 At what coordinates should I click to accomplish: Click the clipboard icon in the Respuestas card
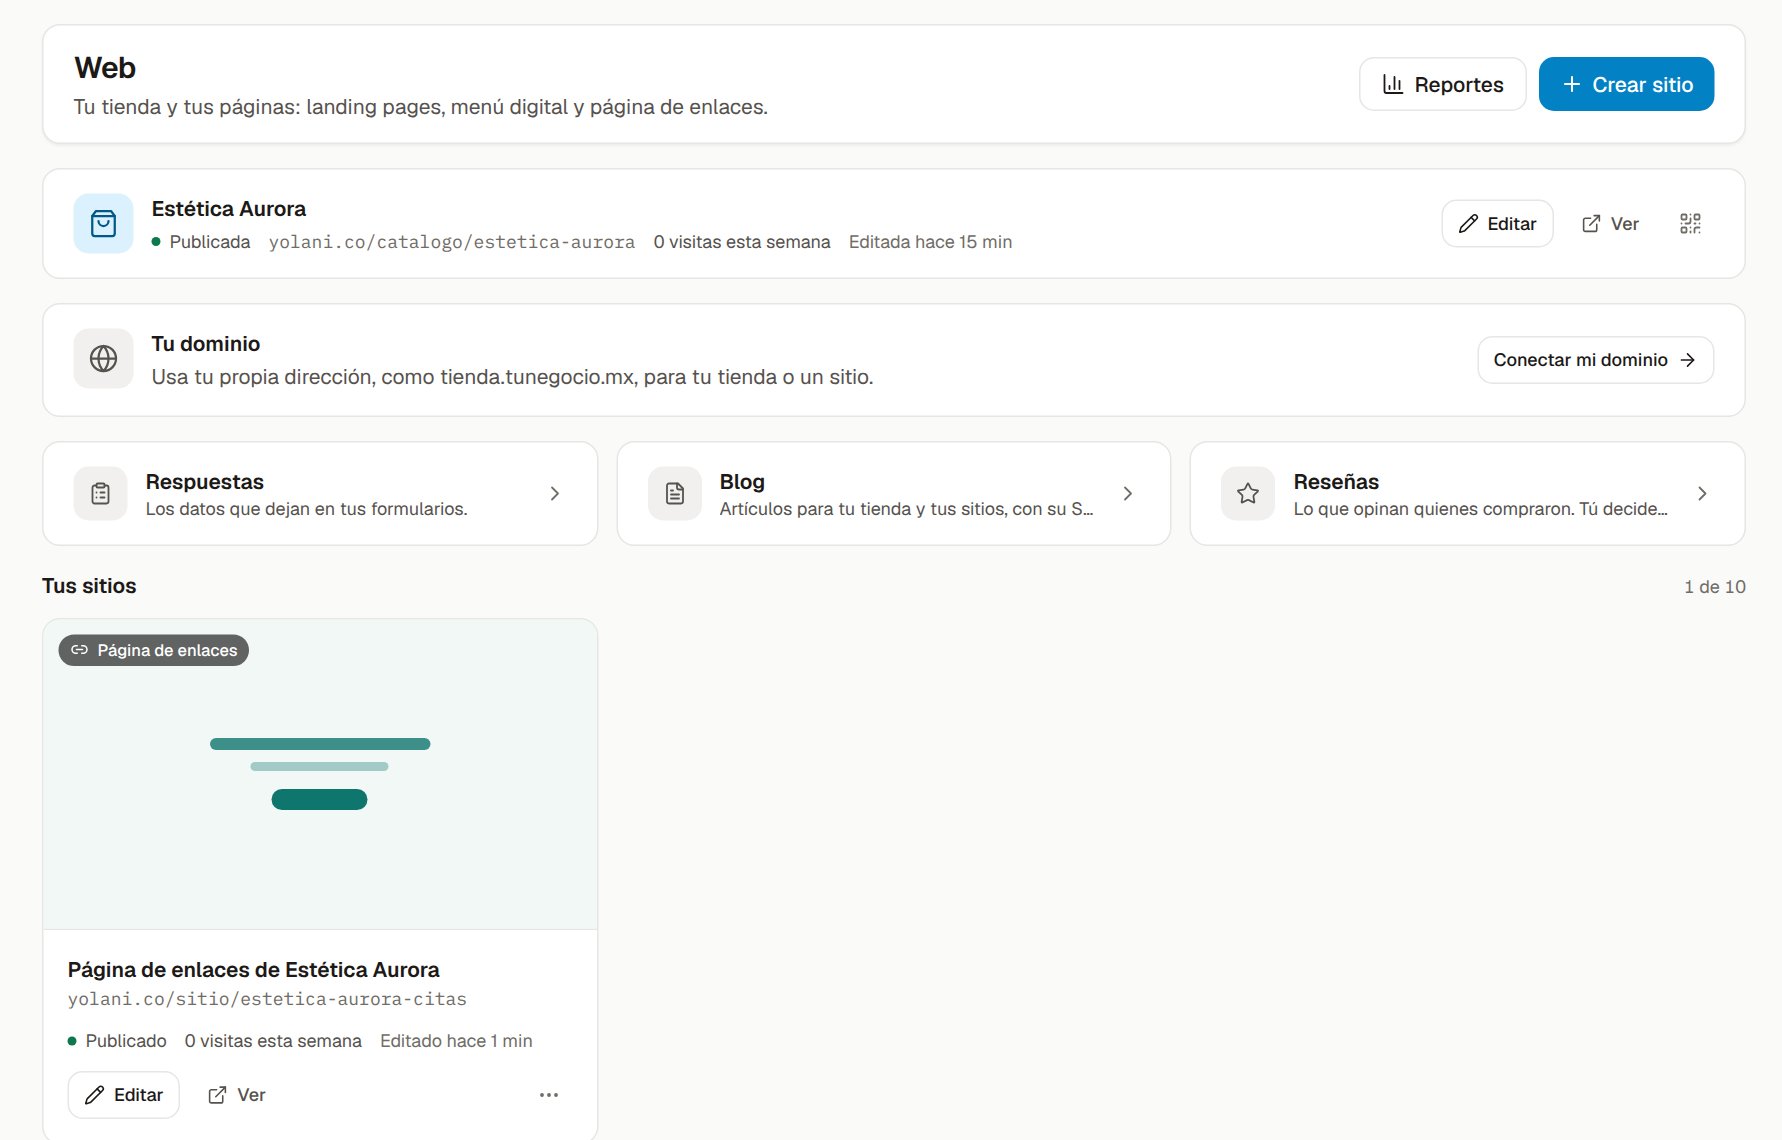coord(100,493)
